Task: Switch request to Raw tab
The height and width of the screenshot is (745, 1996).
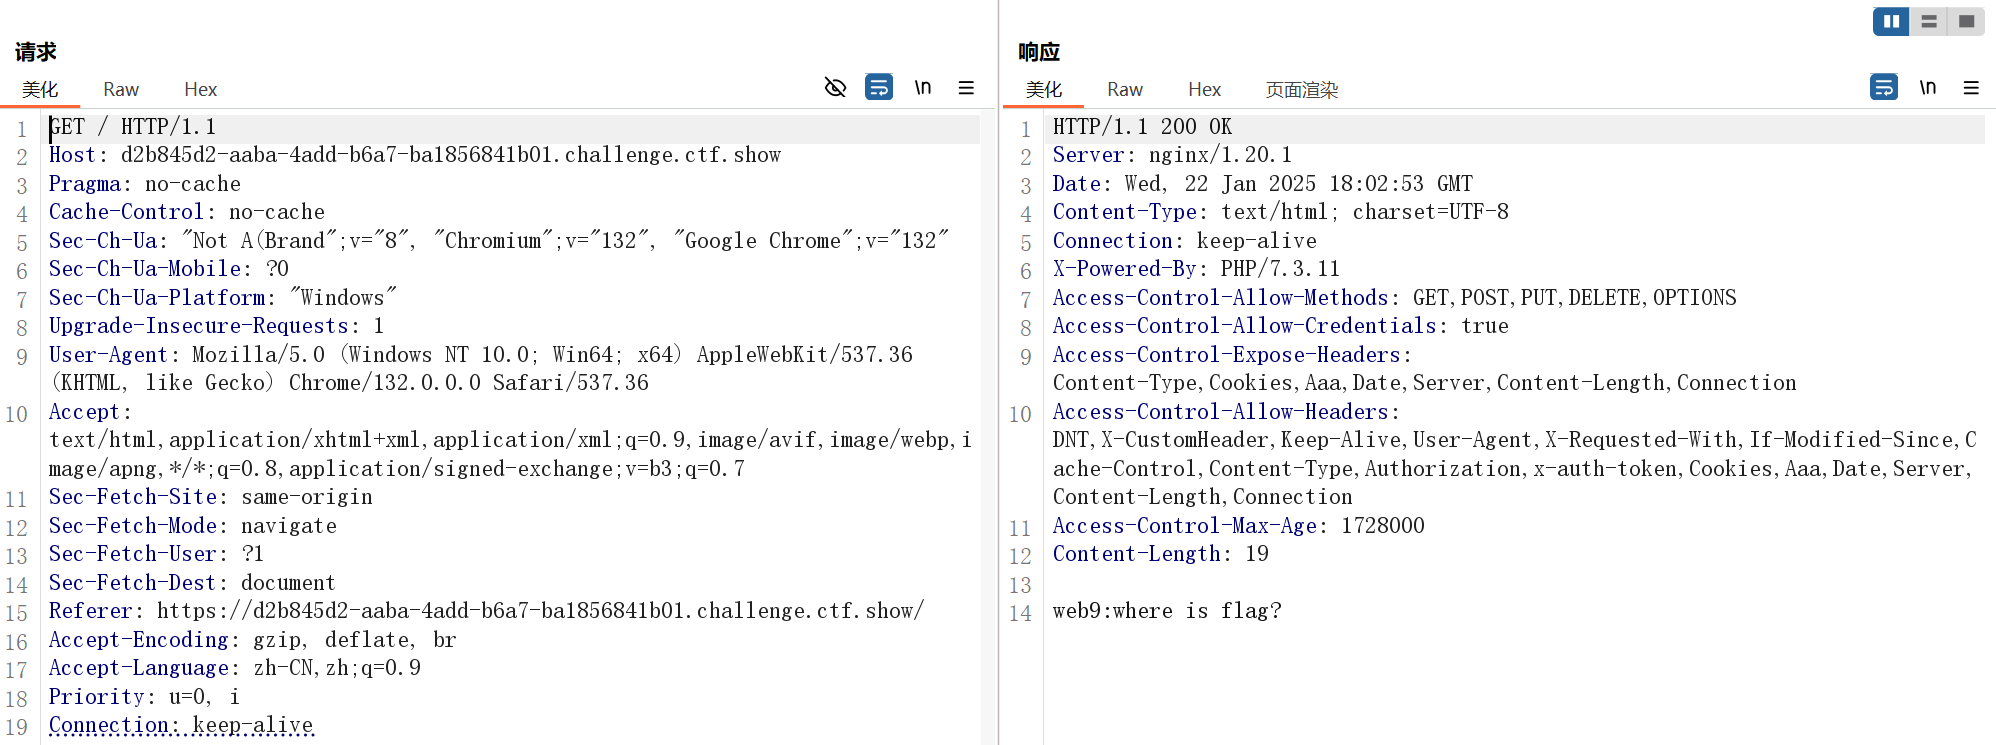Action: click(x=121, y=90)
